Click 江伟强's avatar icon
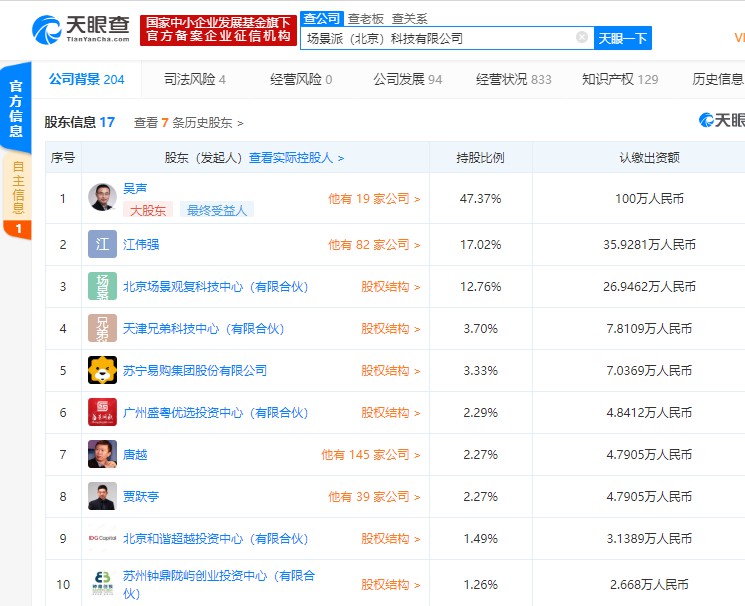 (x=102, y=244)
